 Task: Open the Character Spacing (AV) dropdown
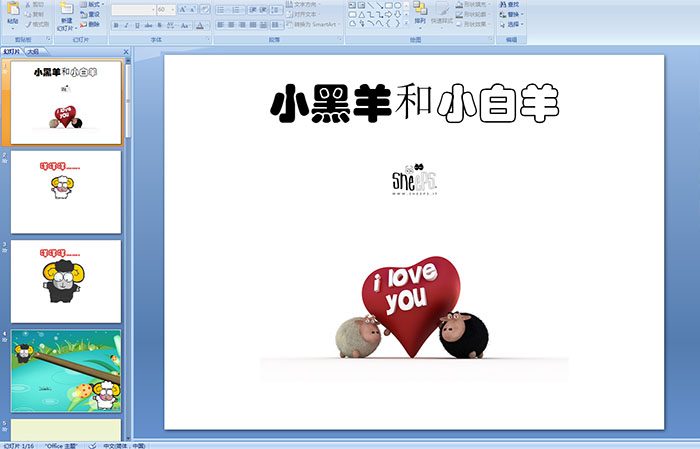click(x=172, y=25)
